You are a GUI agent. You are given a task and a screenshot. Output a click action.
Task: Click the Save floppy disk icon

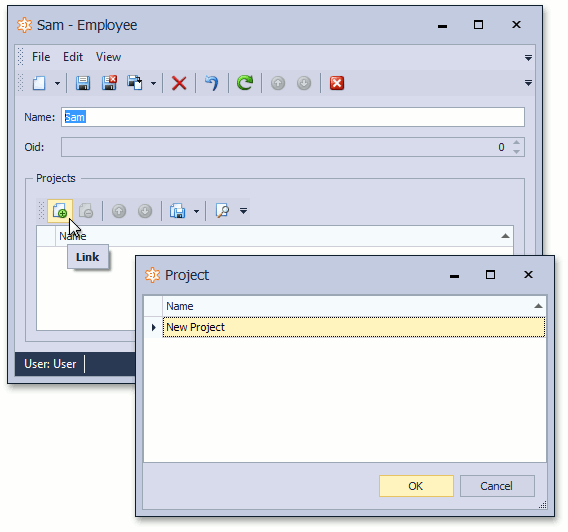83,83
